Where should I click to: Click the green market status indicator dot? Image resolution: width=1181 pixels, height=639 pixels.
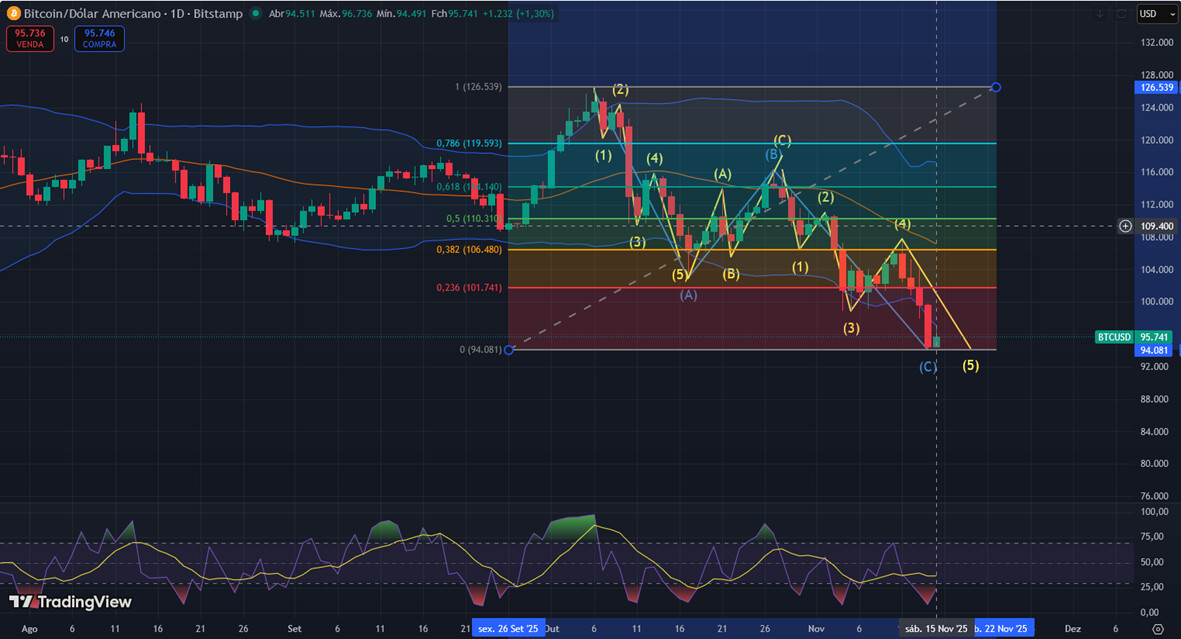pos(257,14)
